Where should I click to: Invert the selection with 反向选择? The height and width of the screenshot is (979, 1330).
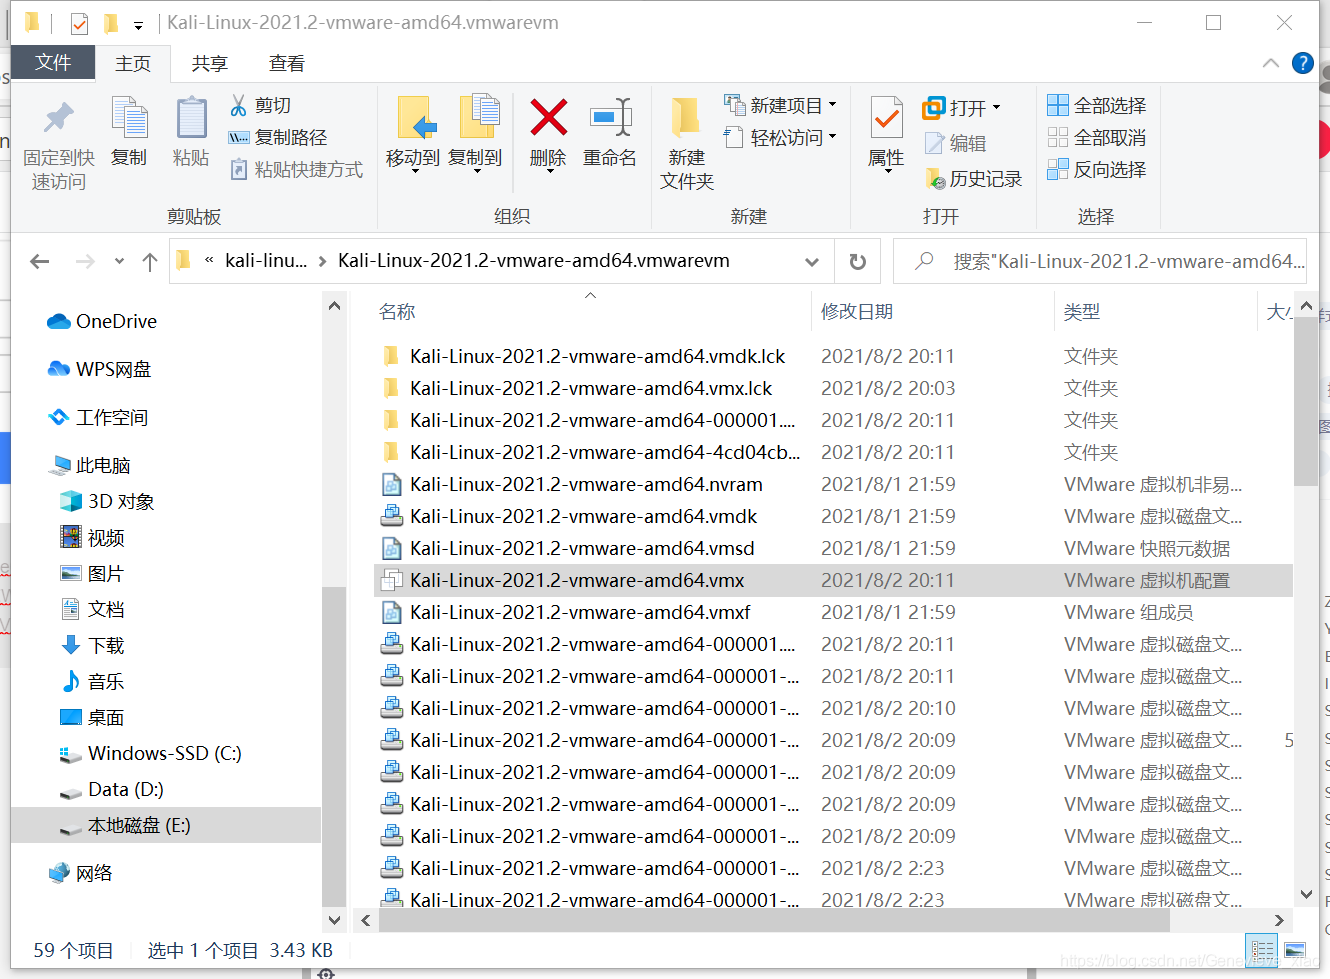[1097, 169]
